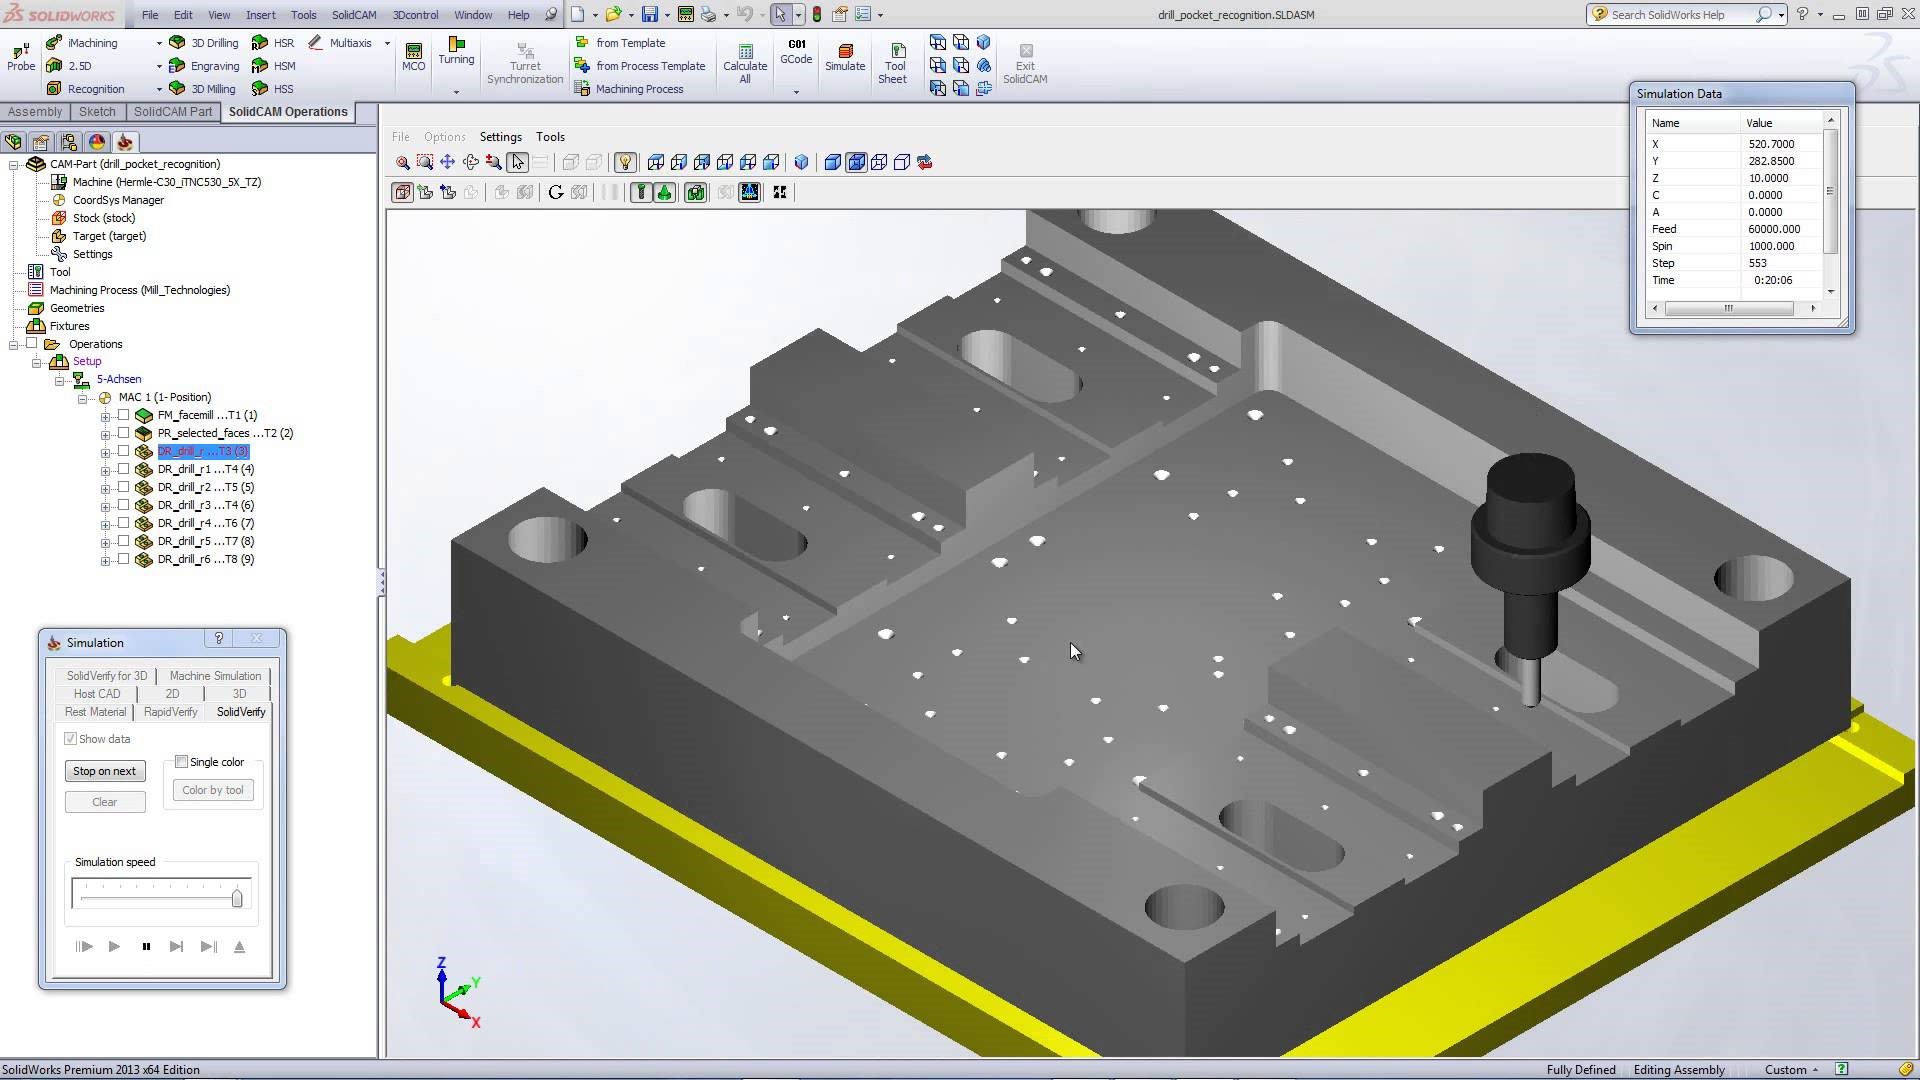
Task: Switch to the Rest Material tab
Action: click(96, 712)
